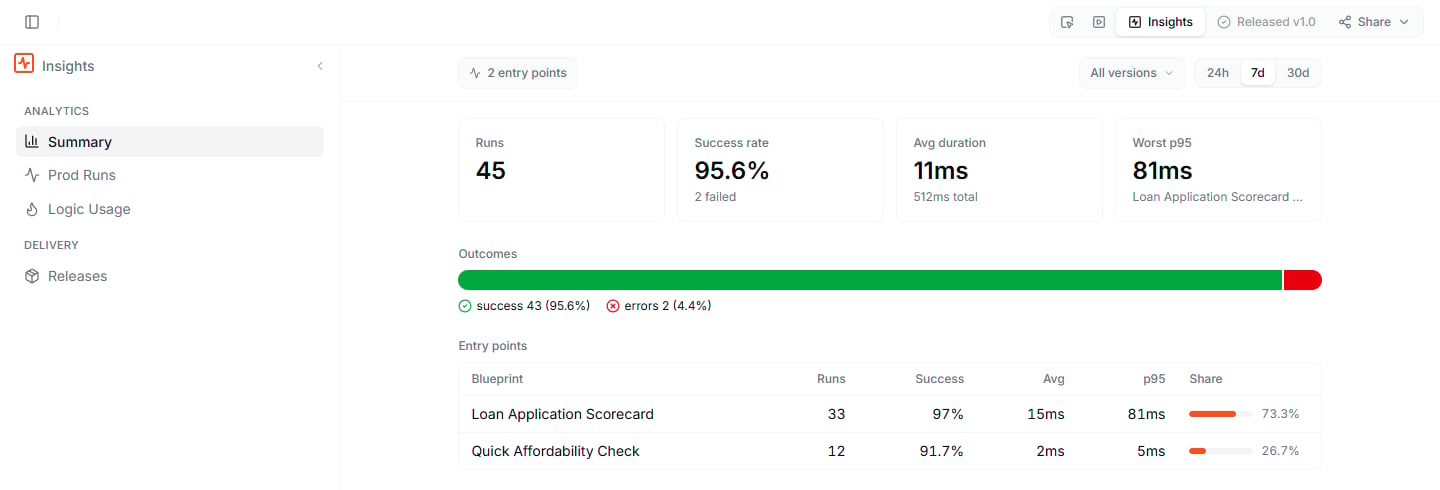This screenshot has height=490, width=1440.
Task: Click the Avg column header
Action: click(1053, 379)
